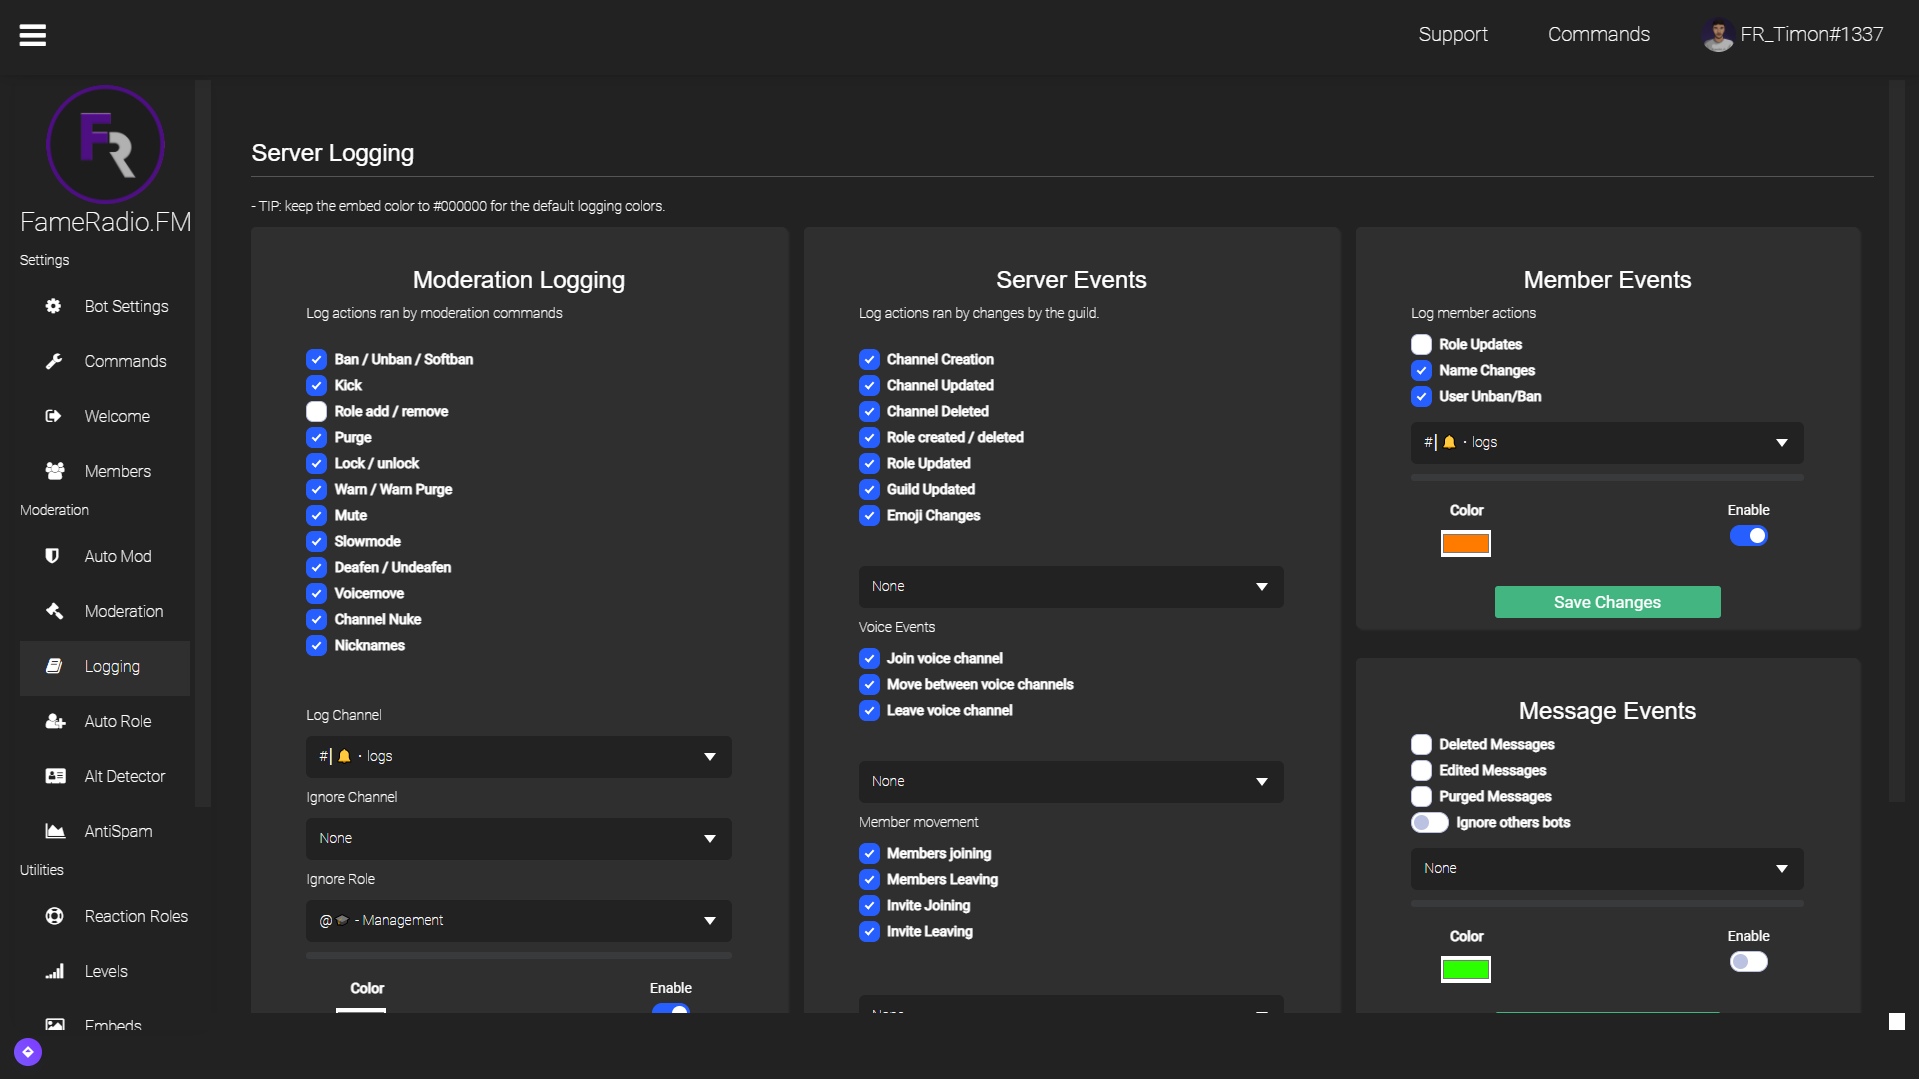Open Message Events channel dropdown
Screen dimensions: 1919x1079
pos(1607,869)
